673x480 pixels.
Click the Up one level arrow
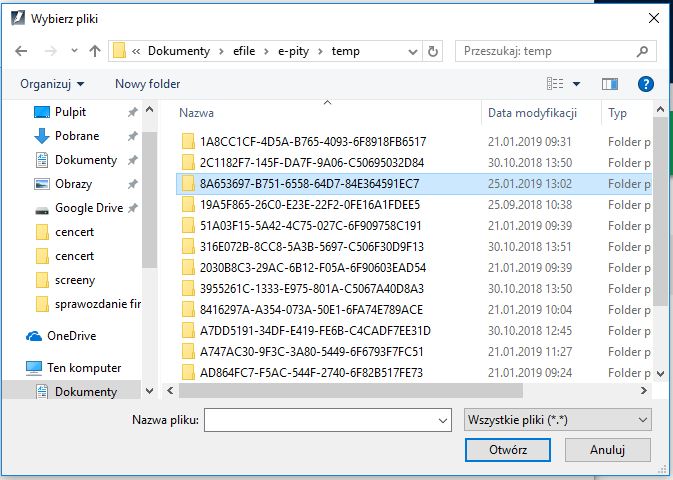click(x=95, y=51)
